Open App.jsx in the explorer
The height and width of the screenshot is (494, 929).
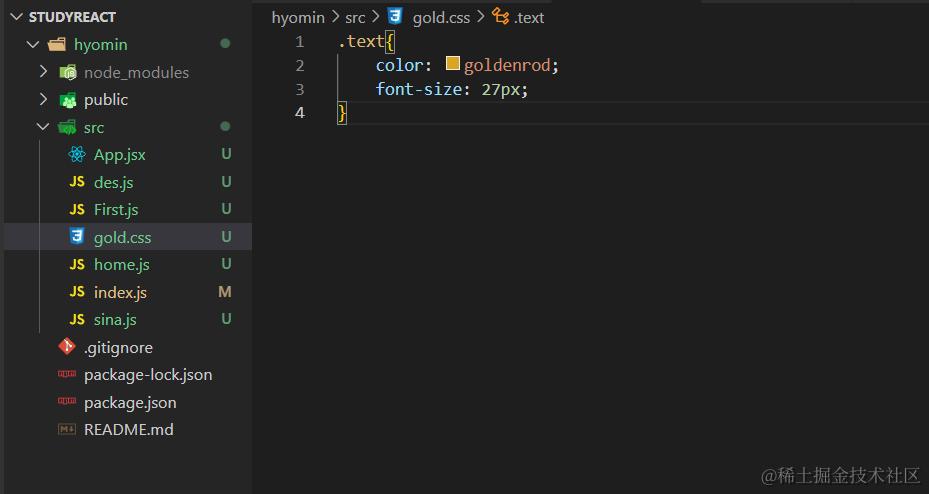[120, 155]
